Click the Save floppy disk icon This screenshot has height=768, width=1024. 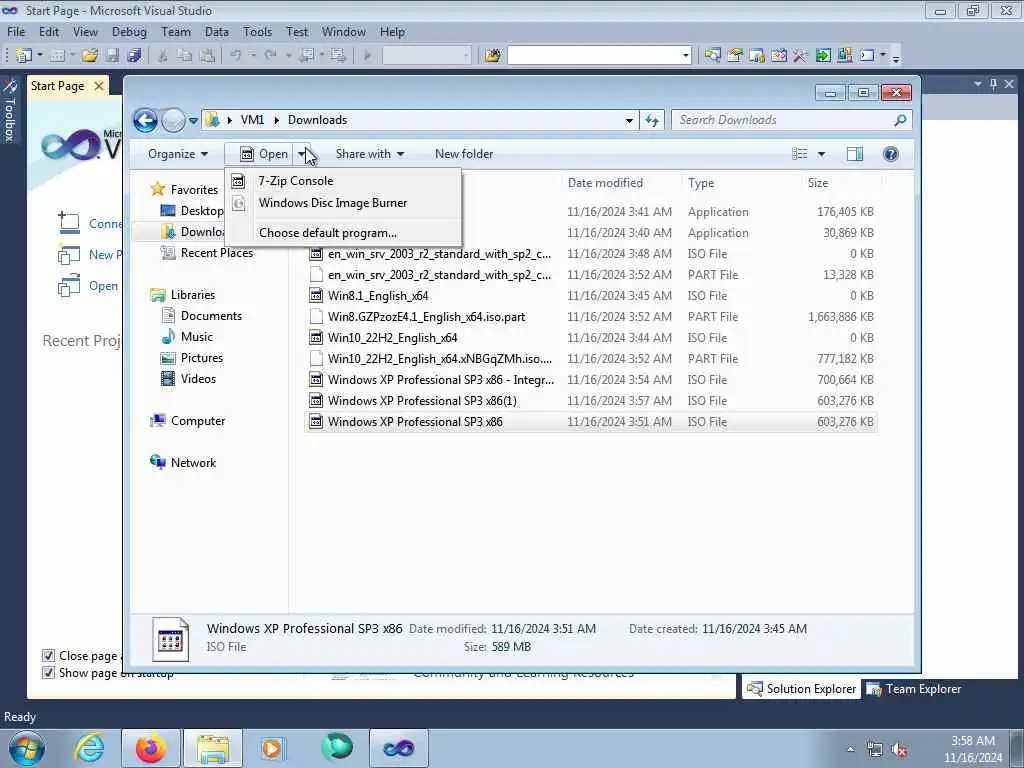[112, 56]
